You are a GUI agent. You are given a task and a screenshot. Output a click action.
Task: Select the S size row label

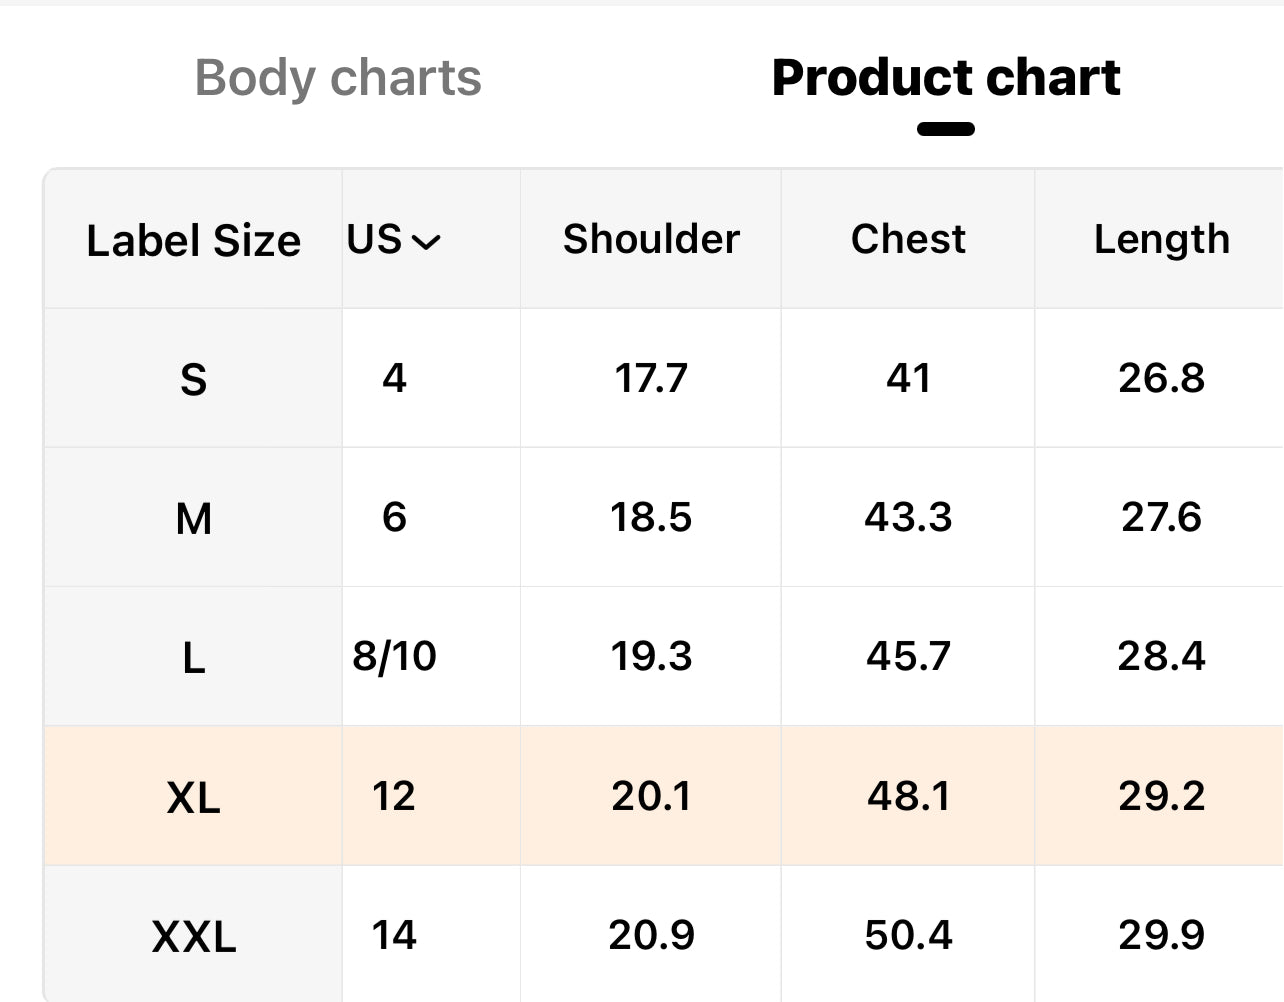pos(193,379)
